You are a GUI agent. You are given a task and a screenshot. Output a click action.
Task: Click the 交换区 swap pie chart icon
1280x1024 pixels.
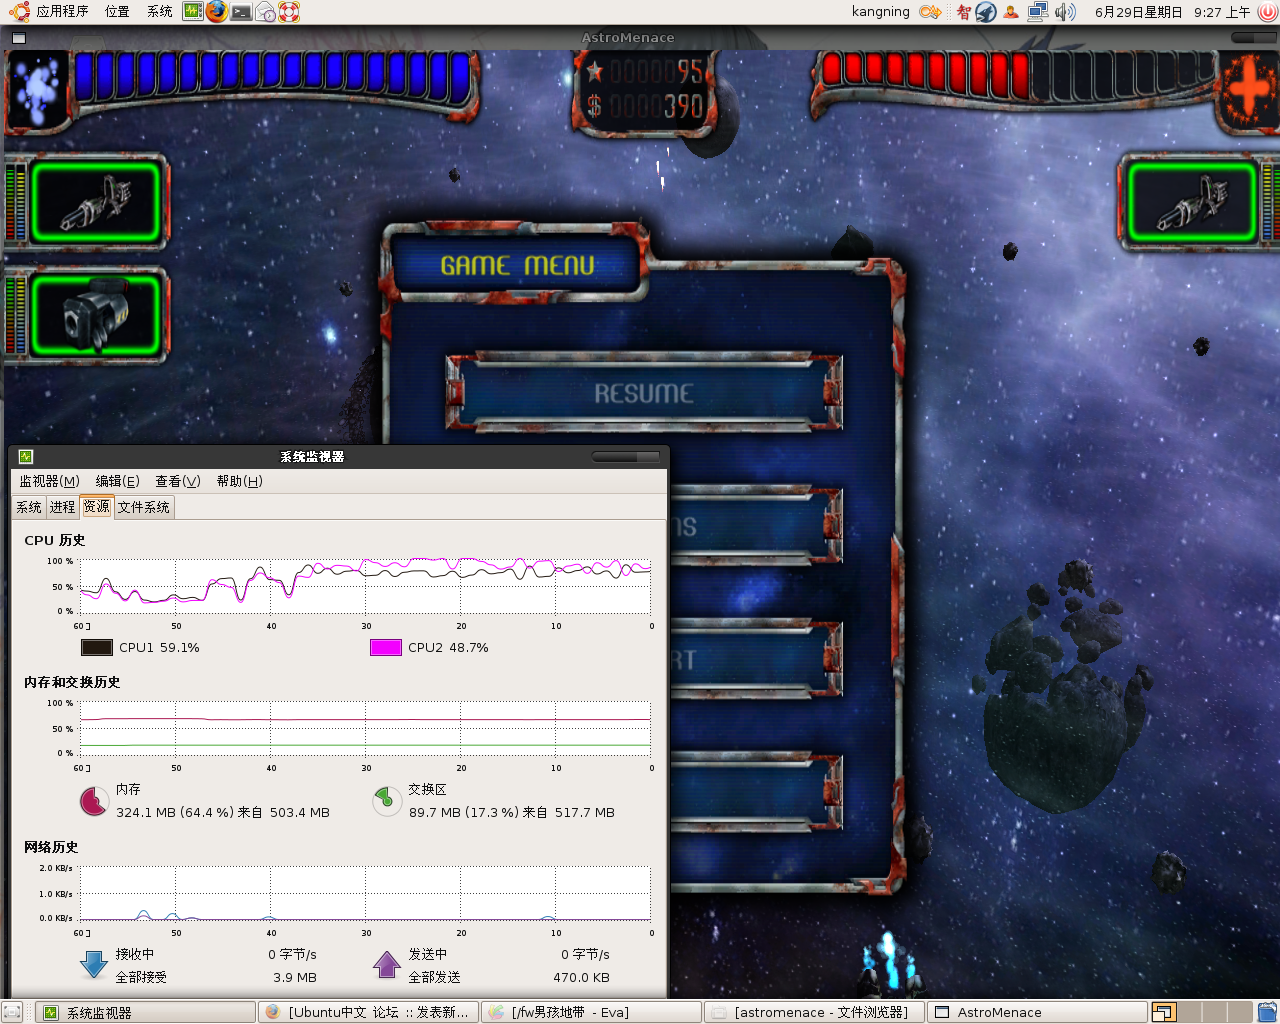[x=387, y=801]
